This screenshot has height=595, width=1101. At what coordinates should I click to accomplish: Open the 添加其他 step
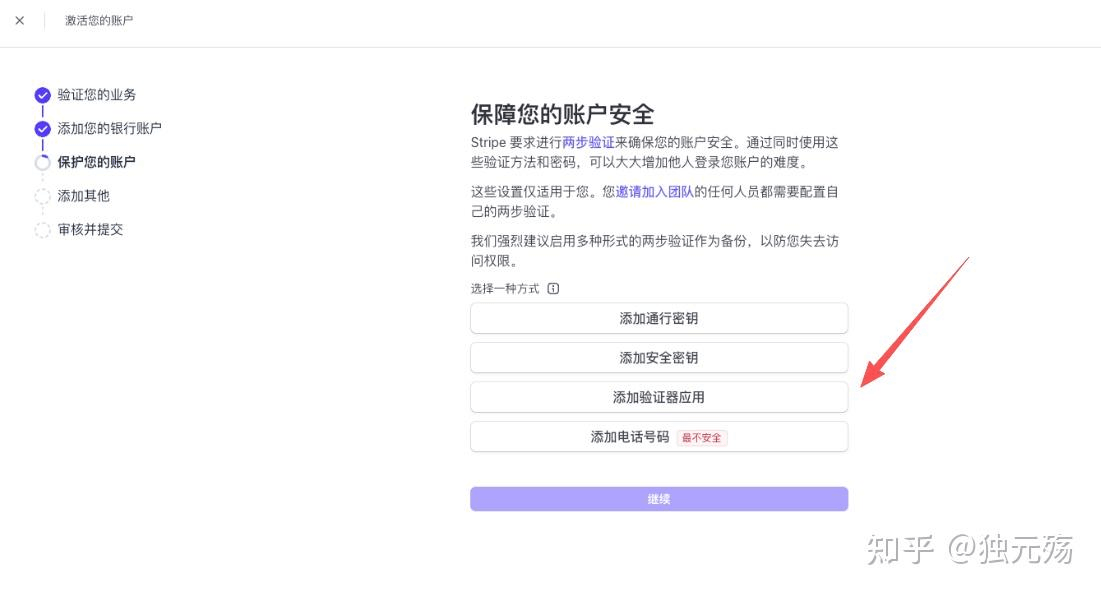[84, 196]
